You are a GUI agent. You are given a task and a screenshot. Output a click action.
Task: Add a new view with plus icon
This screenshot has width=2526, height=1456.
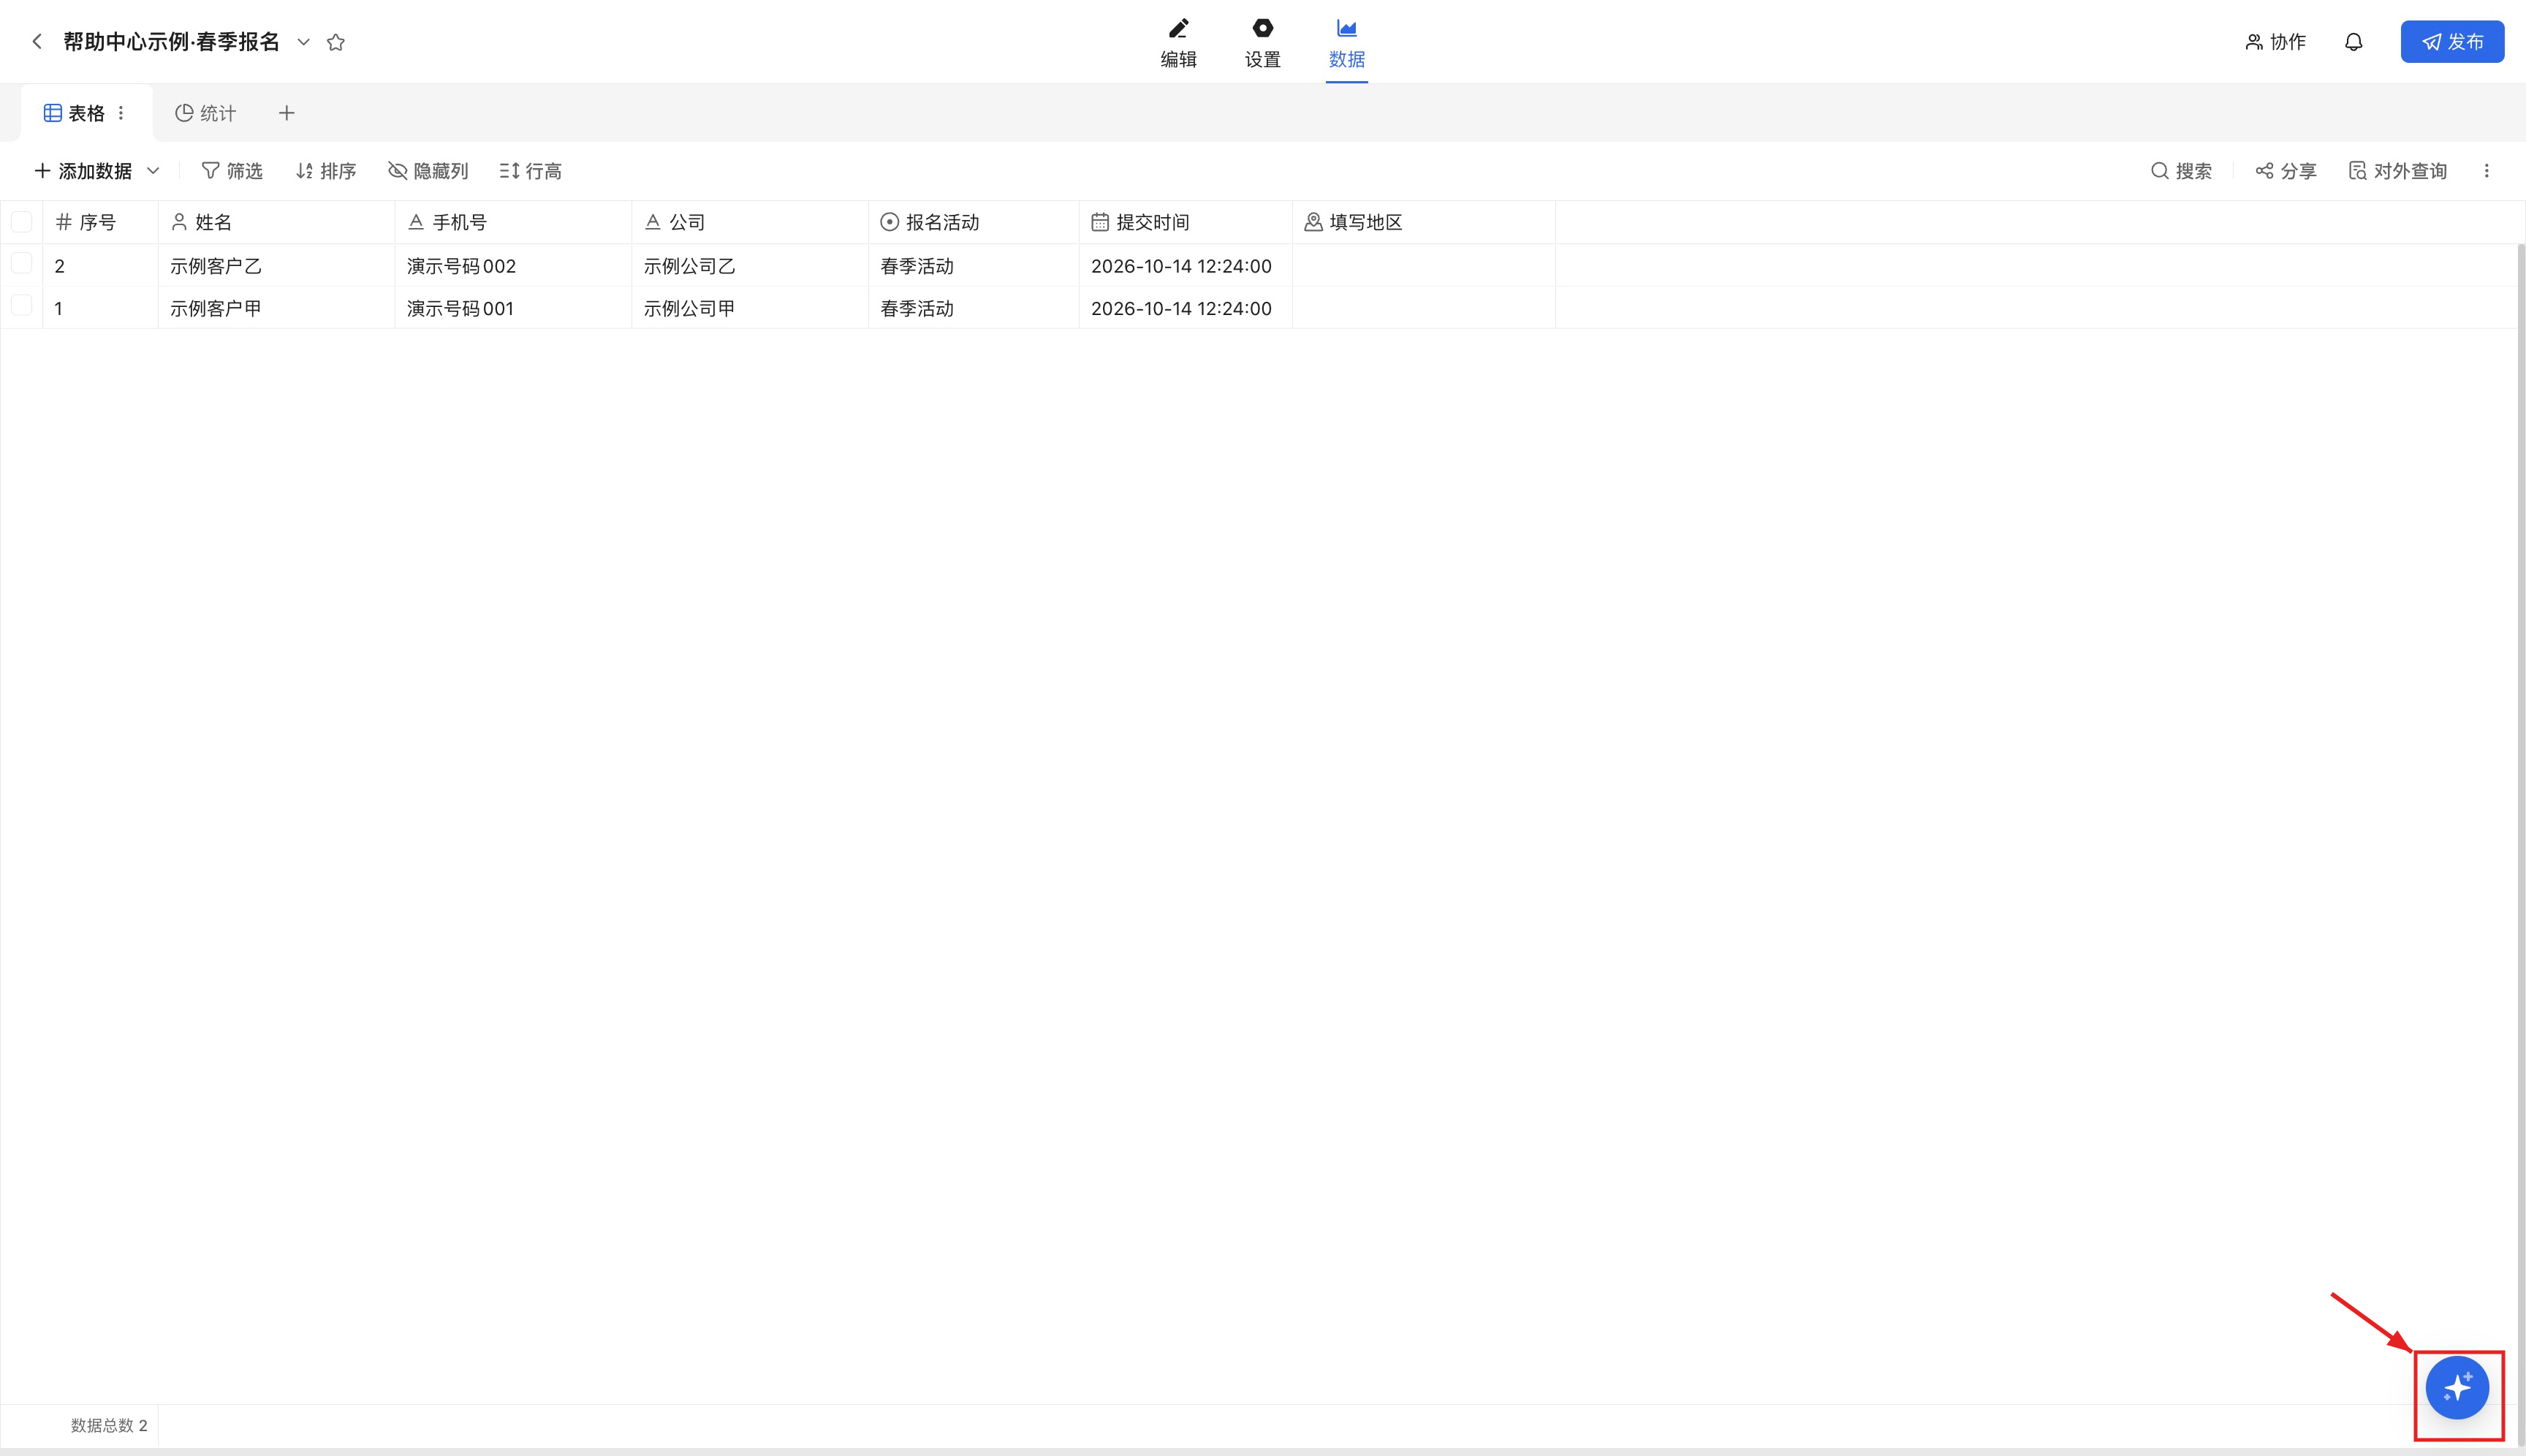tap(287, 113)
